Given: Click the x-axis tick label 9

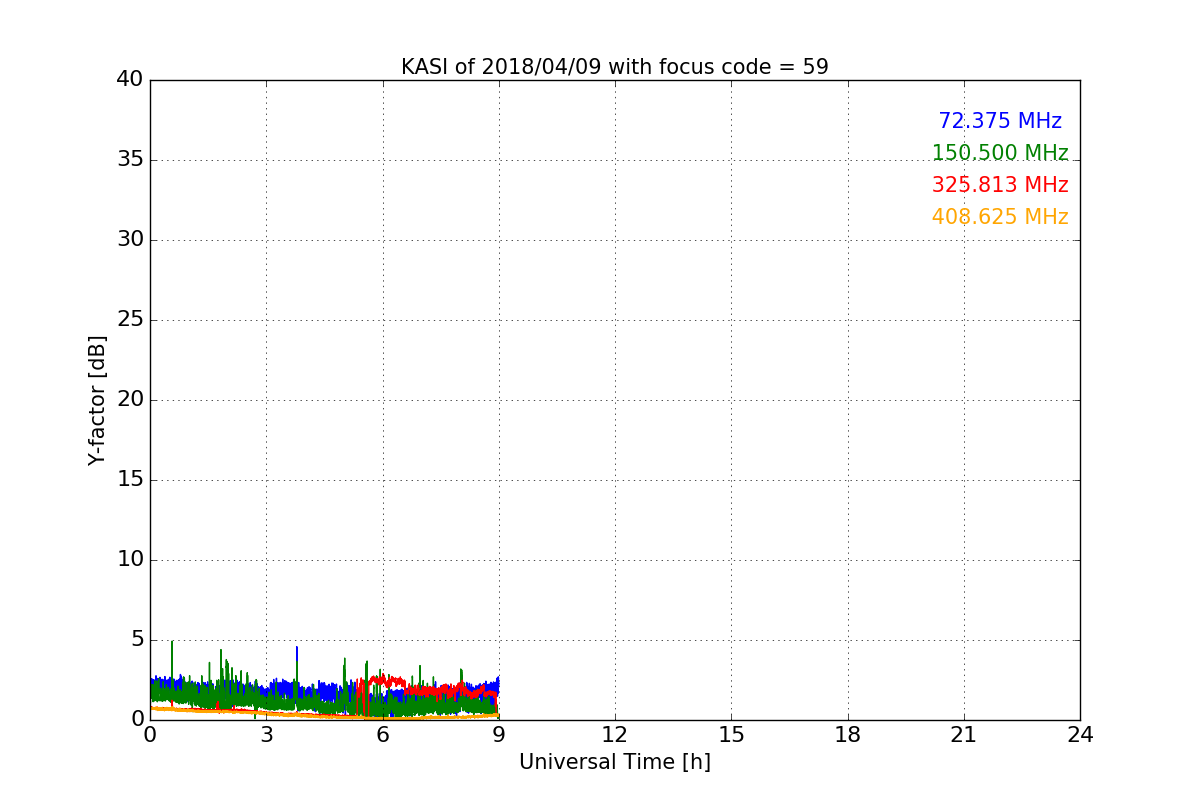Looking at the screenshot, I should pyautogui.click(x=499, y=735).
